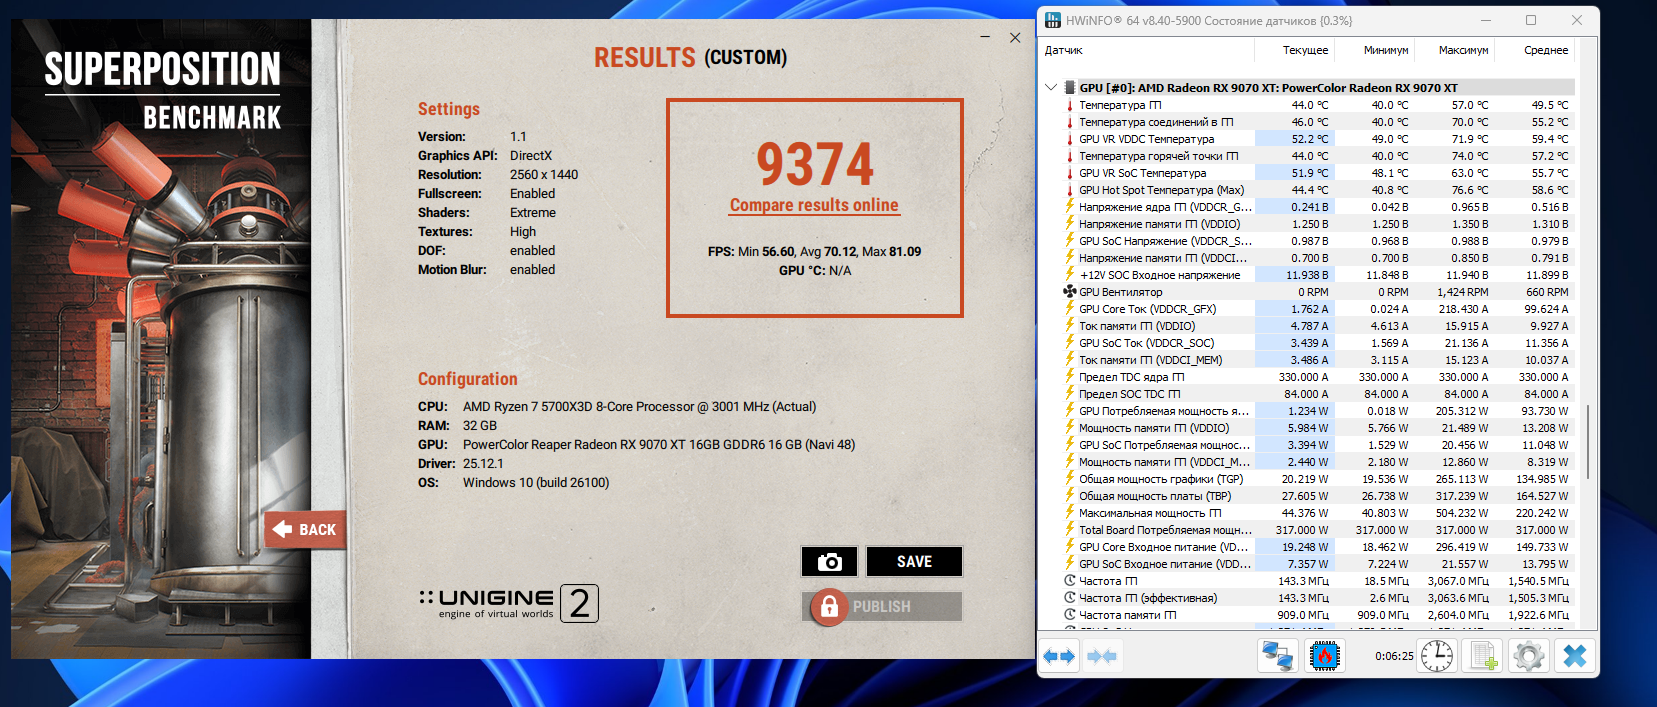Select the Общая мощность платы (TBP) row

point(1318,496)
